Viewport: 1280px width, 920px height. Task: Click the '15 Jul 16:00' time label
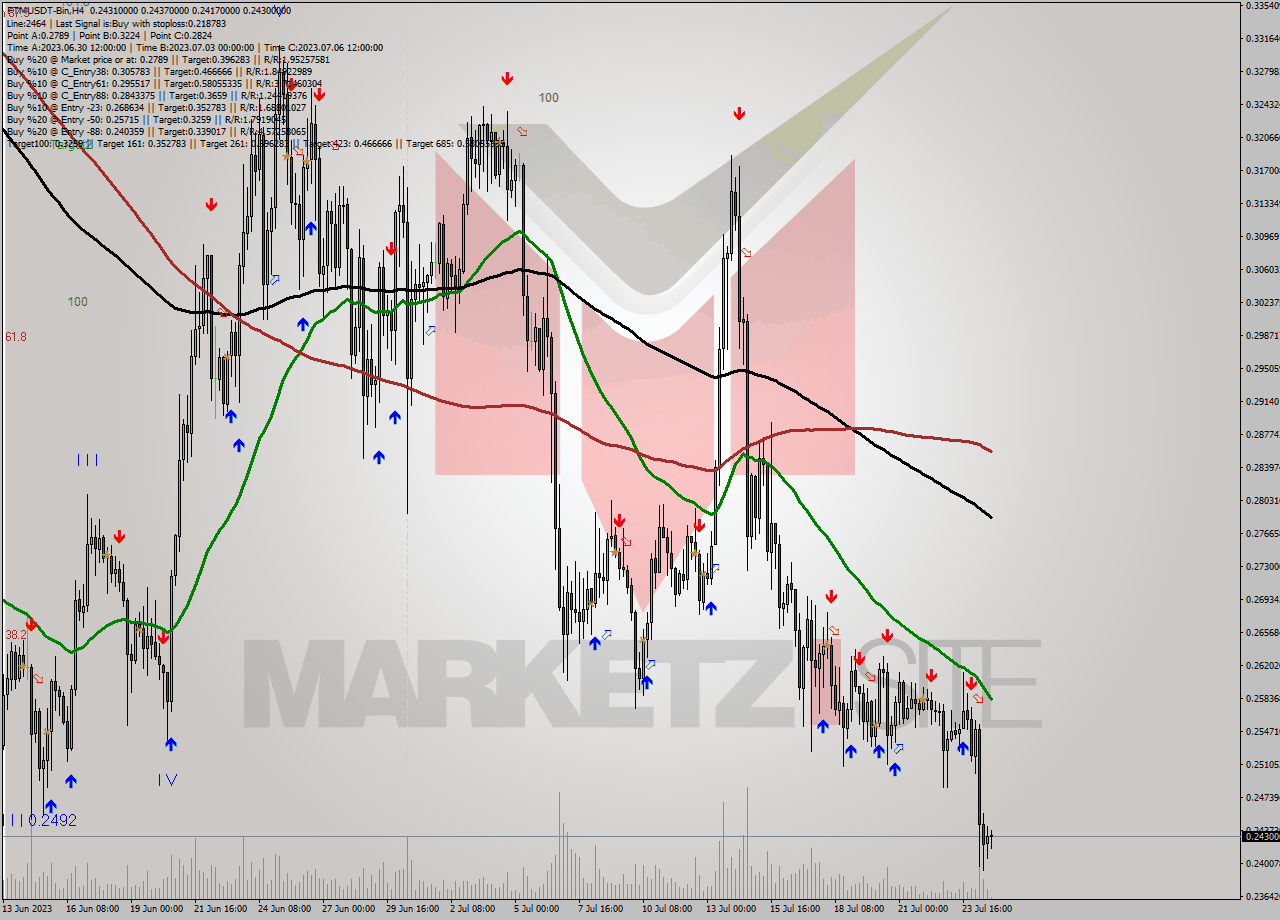795,909
